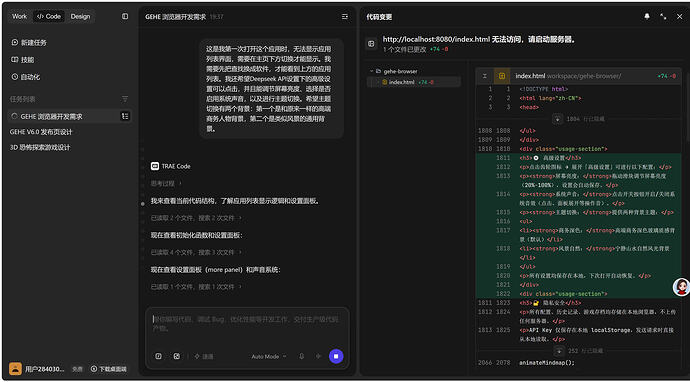Click the diamond option next to input icons
Image resolution: width=690 pixels, height=382 pixels.
point(204,356)
